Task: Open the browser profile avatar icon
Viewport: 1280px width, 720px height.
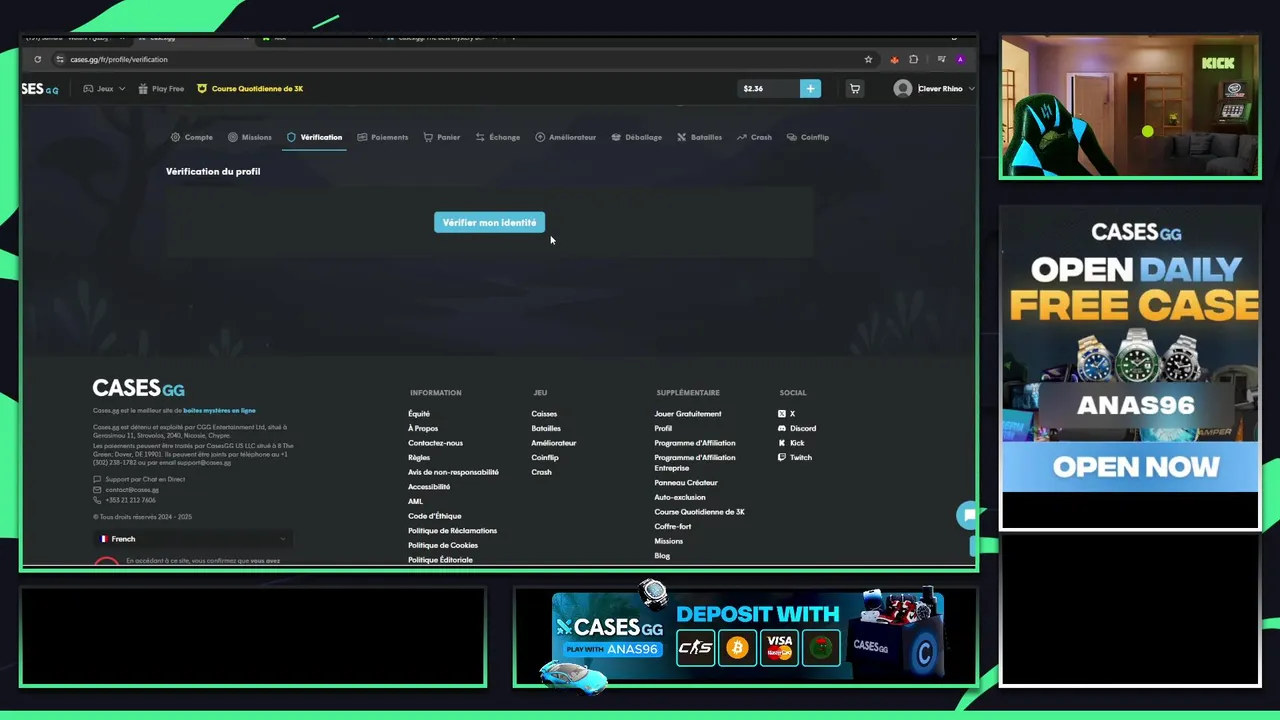Action: tap(960, 59)
